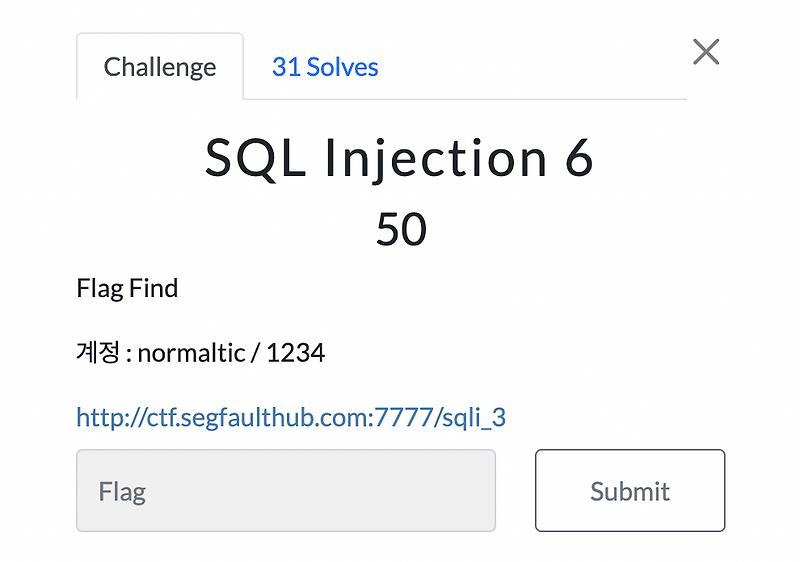The image size is (800, 562).
Task: Click the word "Solves" in the tab bar
Action: tap(342, 67)
